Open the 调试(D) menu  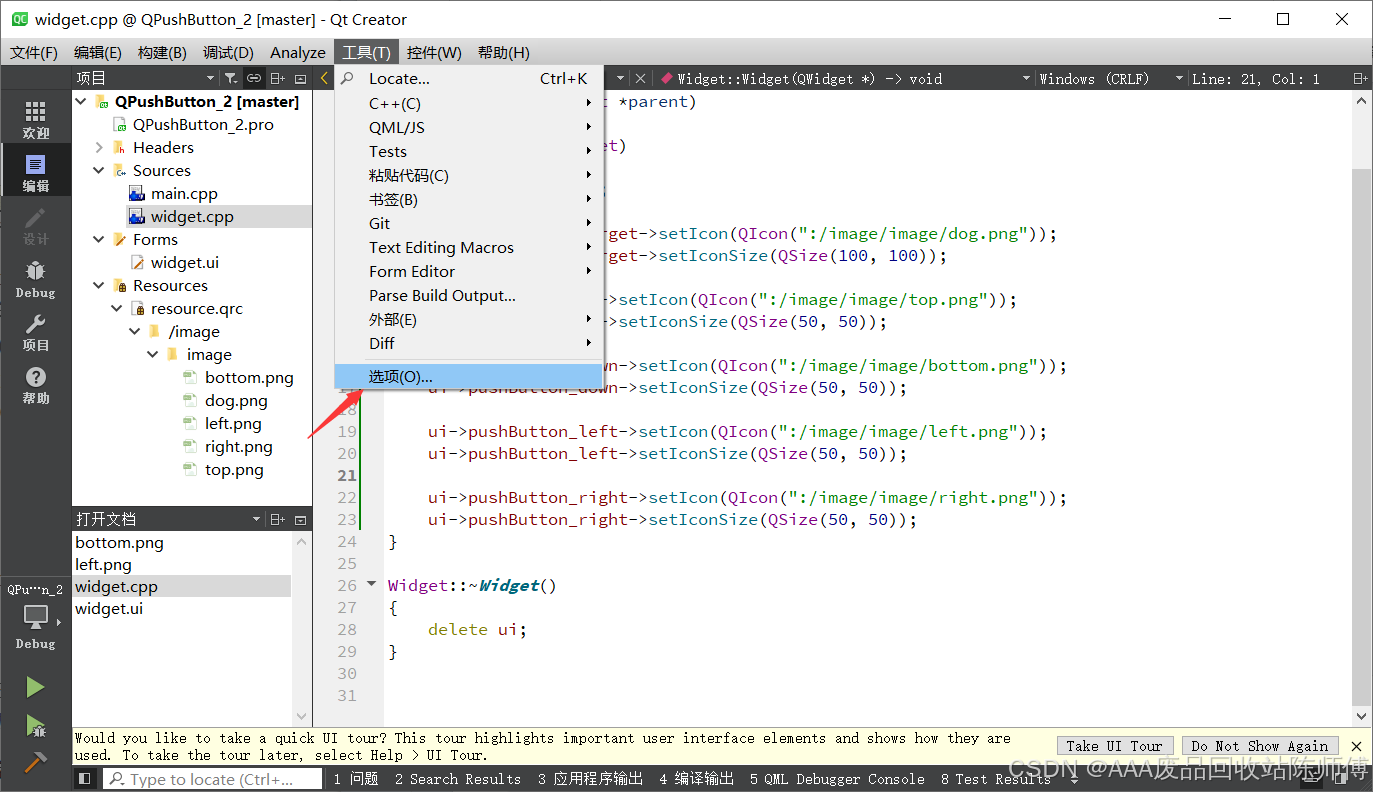[x=228, y=52]
